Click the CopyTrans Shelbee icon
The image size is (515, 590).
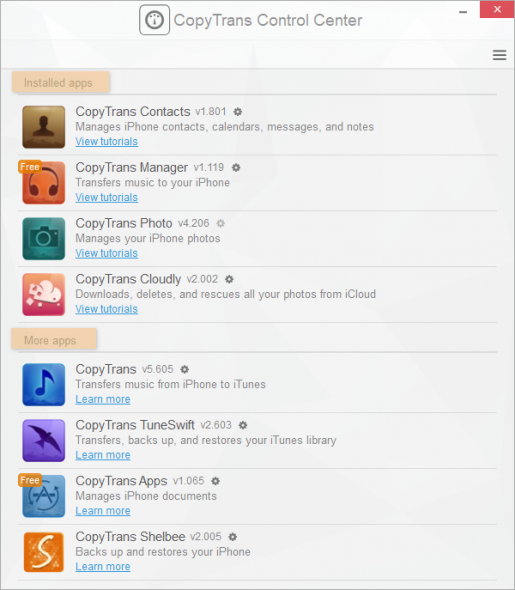coord(44,552)
